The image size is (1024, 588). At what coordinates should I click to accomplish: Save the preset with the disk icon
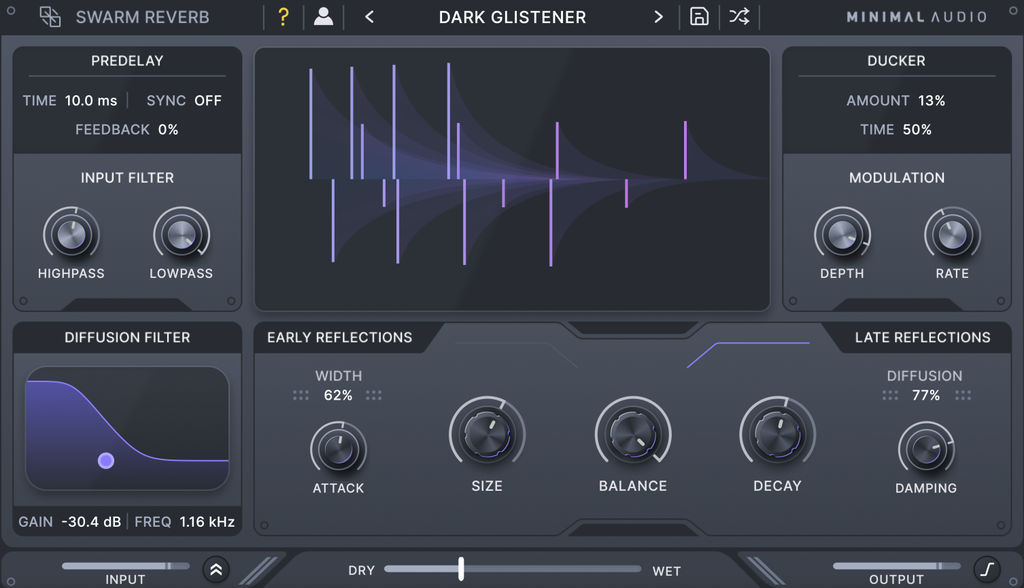699,17
